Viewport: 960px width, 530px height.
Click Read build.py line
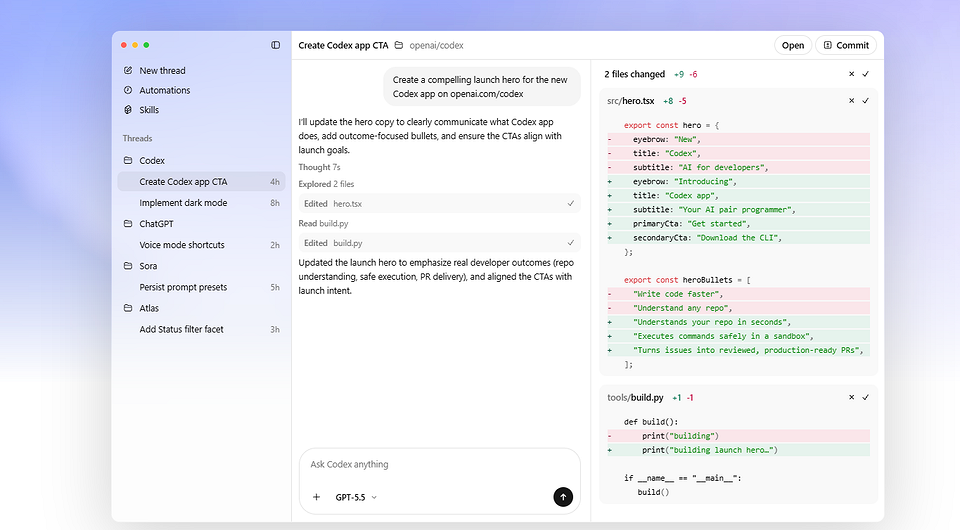[323, 223]
